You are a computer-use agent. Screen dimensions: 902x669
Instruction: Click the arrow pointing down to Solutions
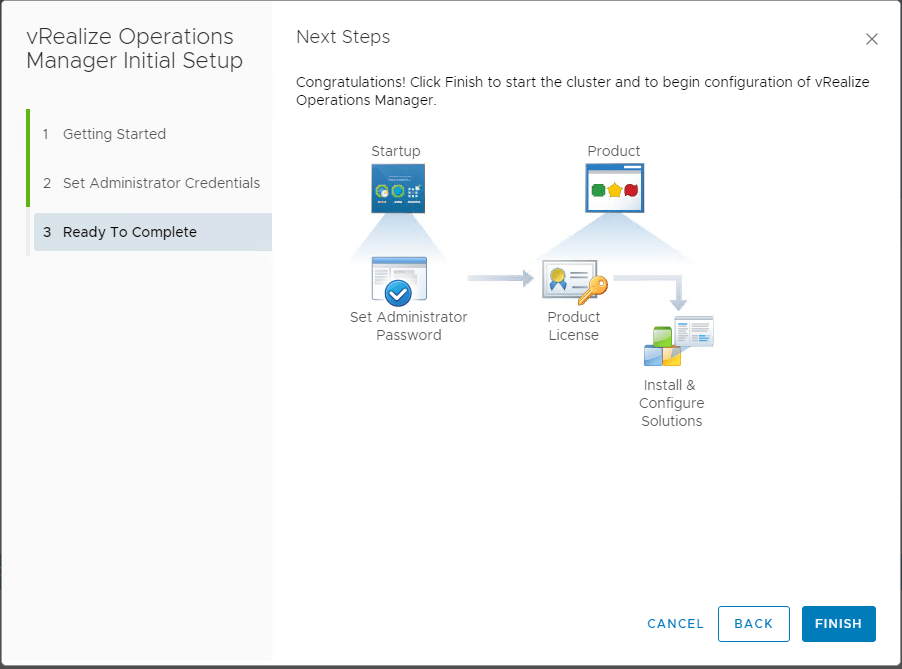[x=678, y=294]
